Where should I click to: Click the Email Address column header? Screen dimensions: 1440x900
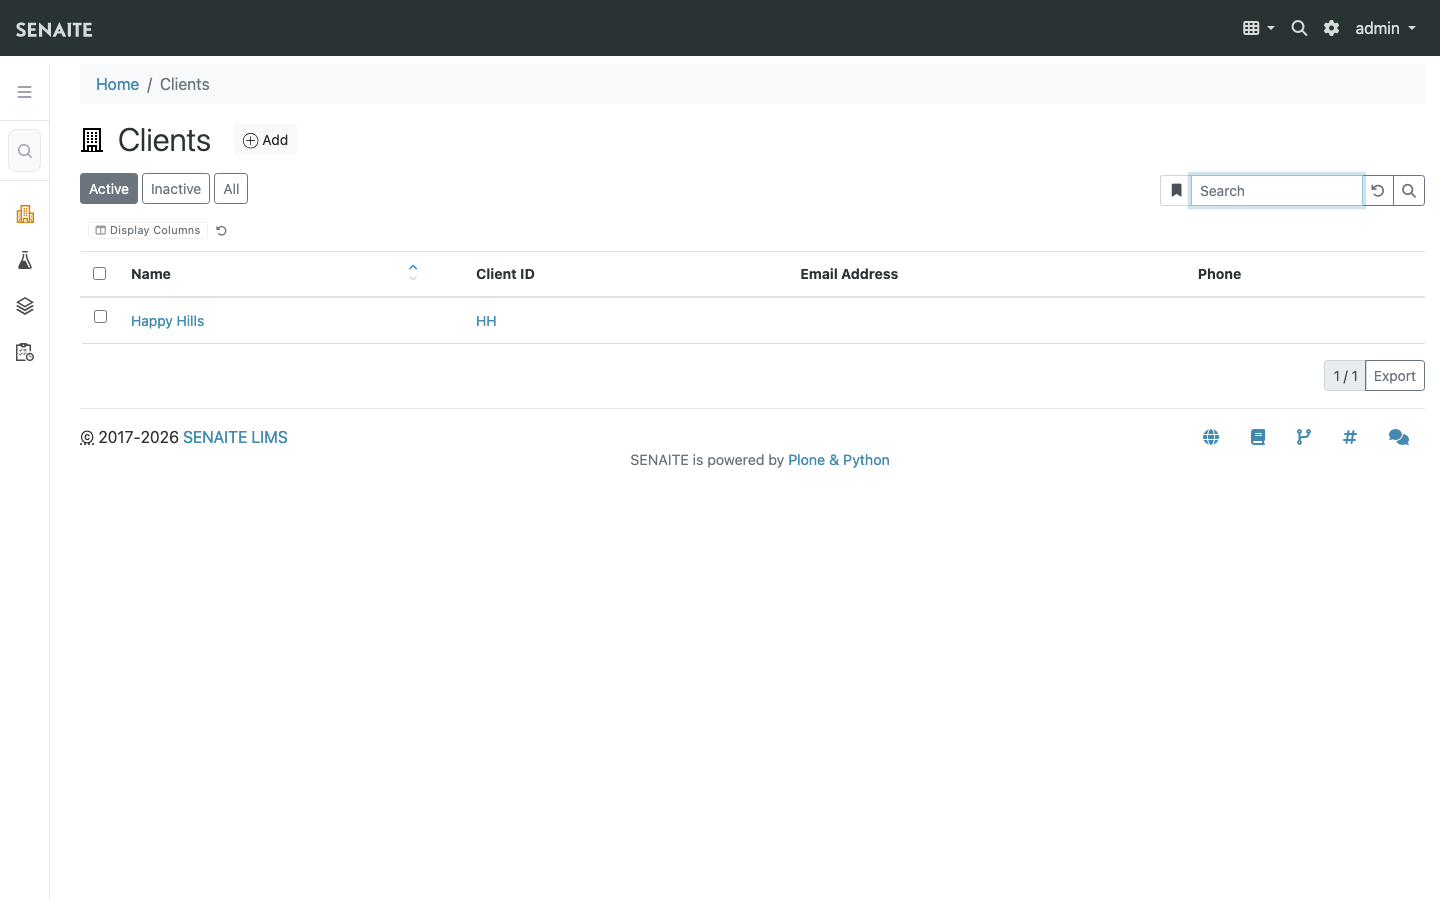click(849, 274)
